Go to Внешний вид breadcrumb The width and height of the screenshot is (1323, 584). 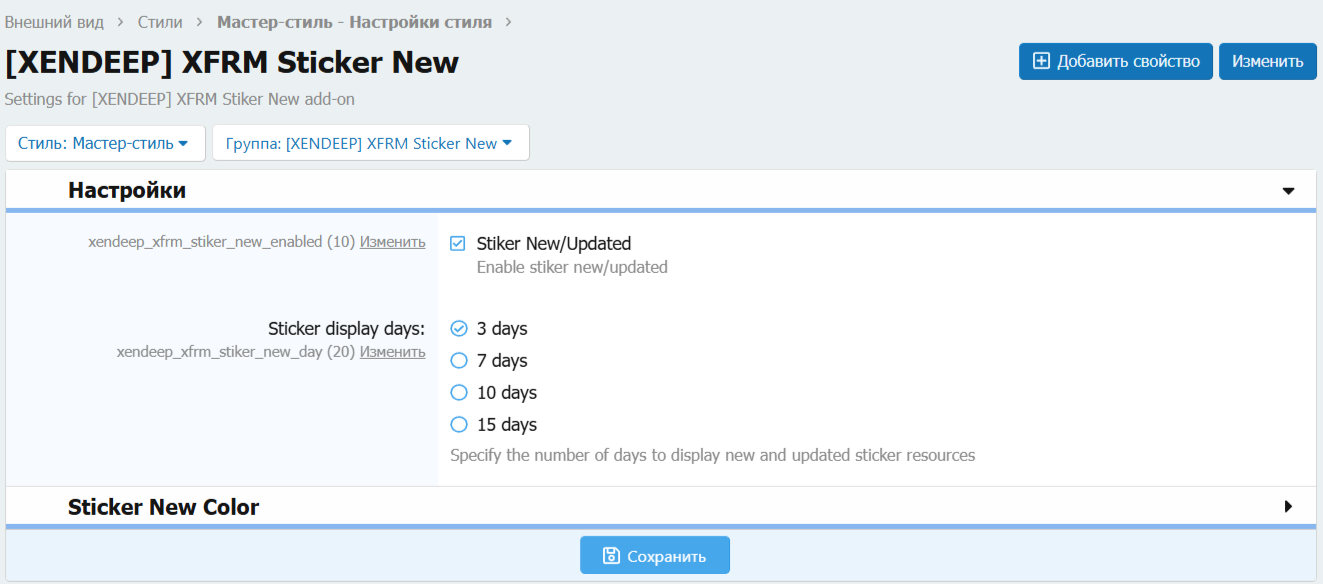[54, 21]
